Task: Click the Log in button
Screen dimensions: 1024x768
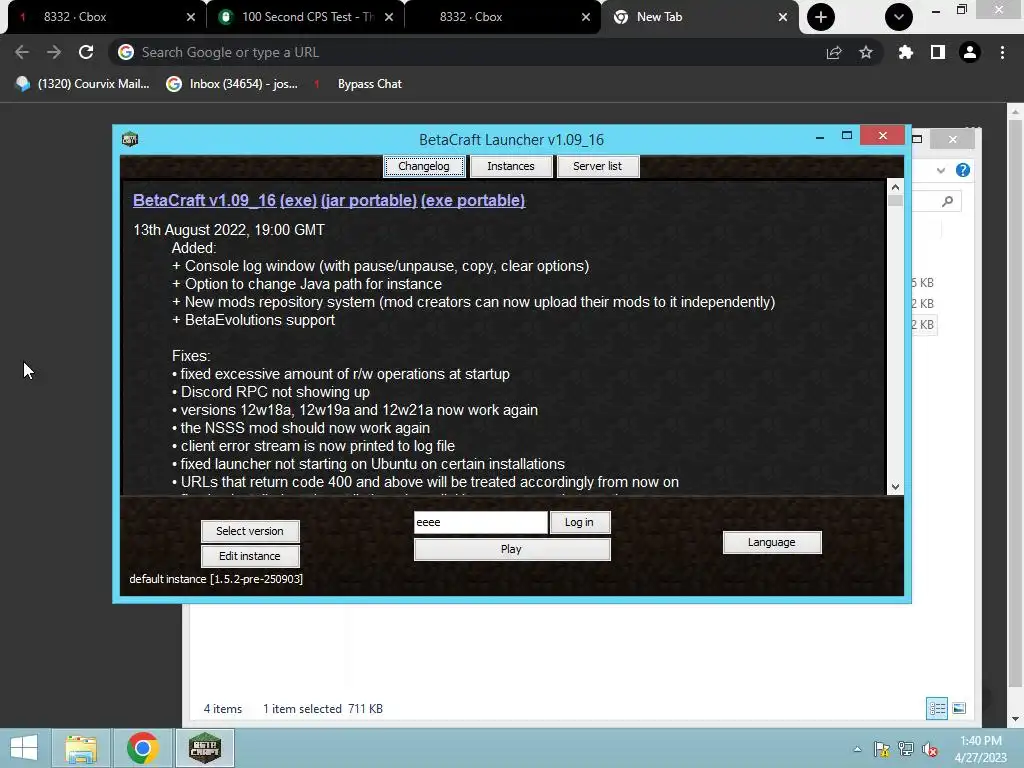Action: click(x=579, y=522)
